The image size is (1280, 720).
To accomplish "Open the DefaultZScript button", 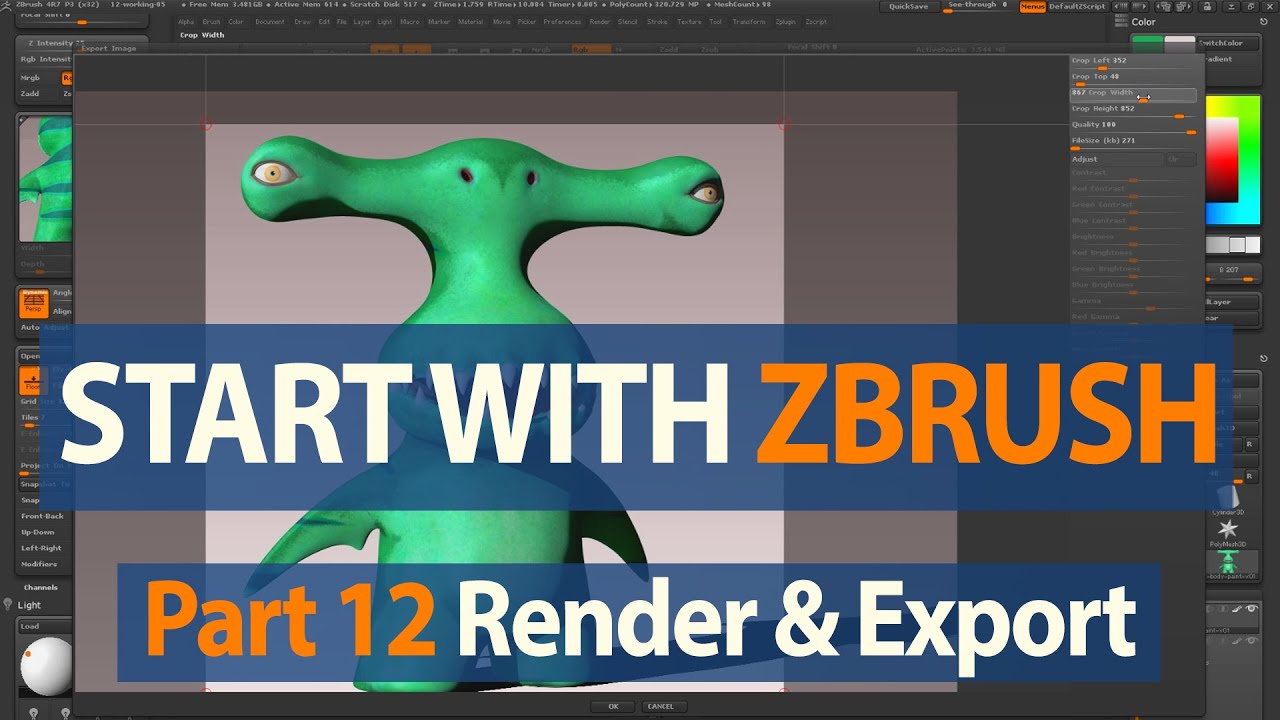I will pos(1076,6).
